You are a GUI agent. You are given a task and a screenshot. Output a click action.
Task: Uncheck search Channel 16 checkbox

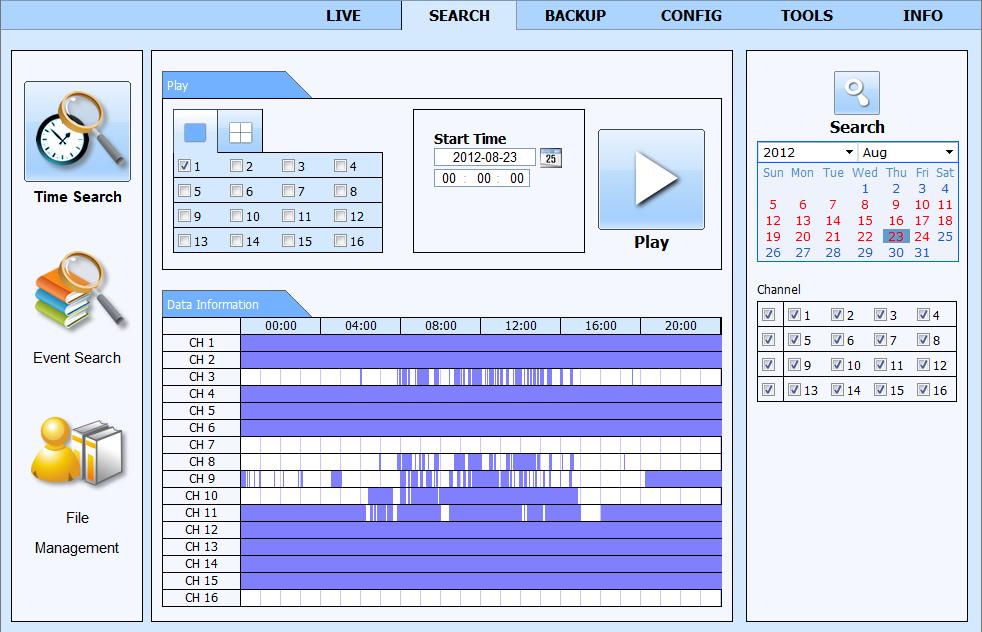point(923,390)
